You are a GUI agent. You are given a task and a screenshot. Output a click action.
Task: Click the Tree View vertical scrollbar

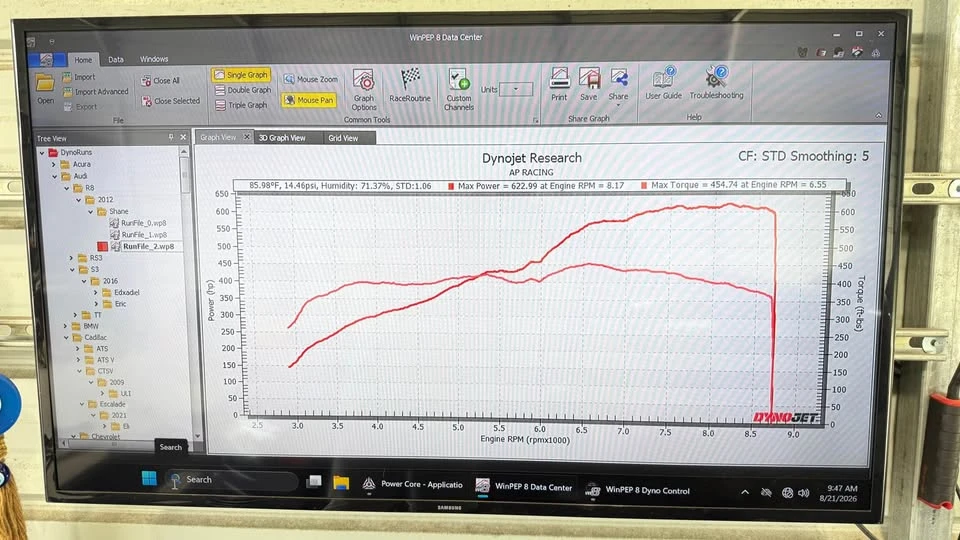[x=184, y=174]
